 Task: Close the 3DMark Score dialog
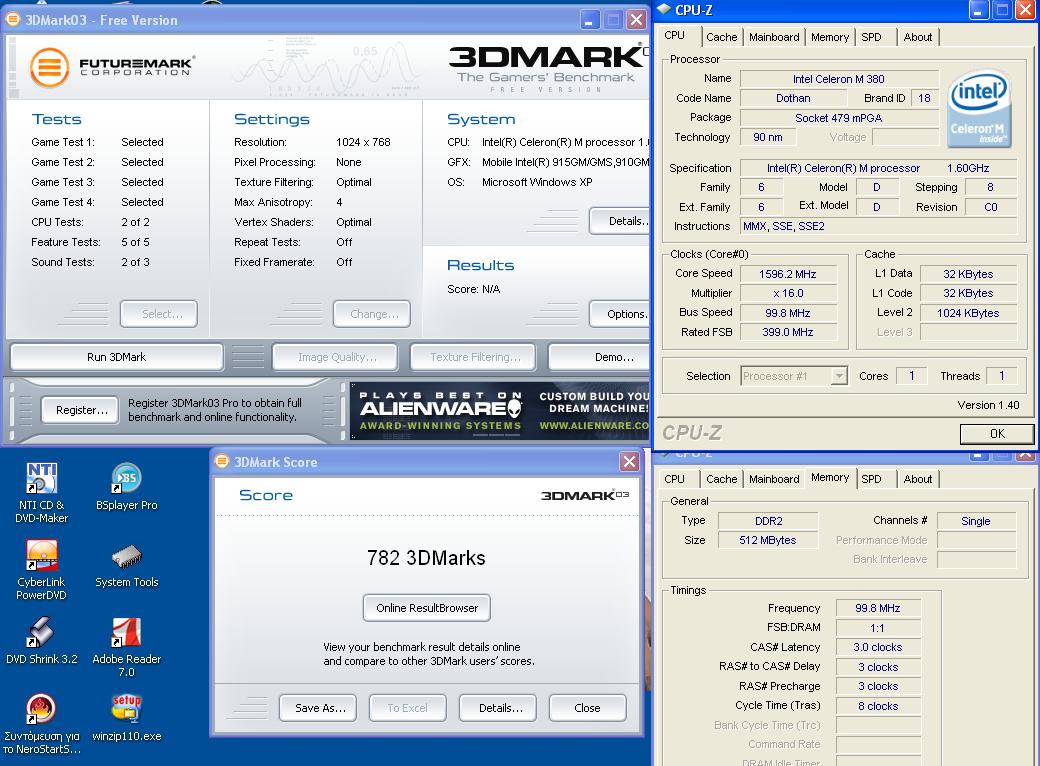[629, 462]
